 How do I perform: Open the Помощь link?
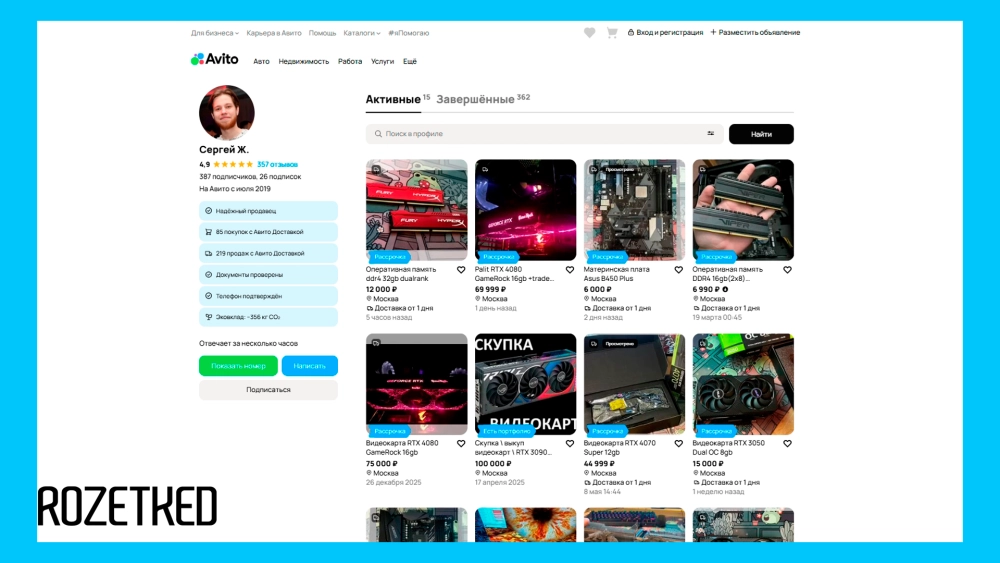pyautogui.click(x=322, y=33)
